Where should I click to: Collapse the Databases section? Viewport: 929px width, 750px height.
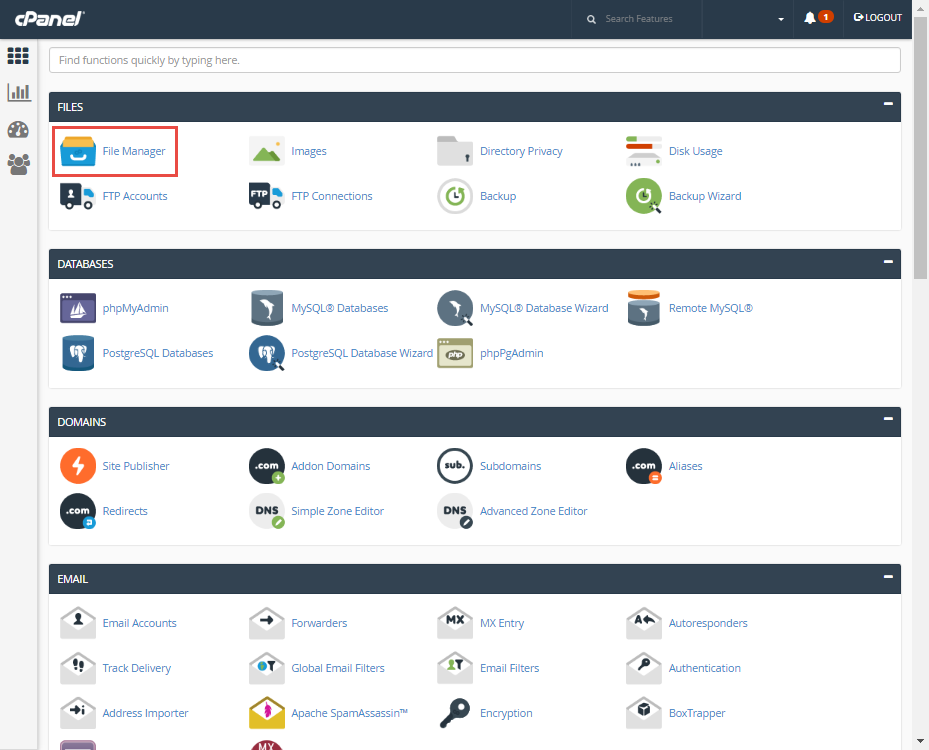[887, 263]
